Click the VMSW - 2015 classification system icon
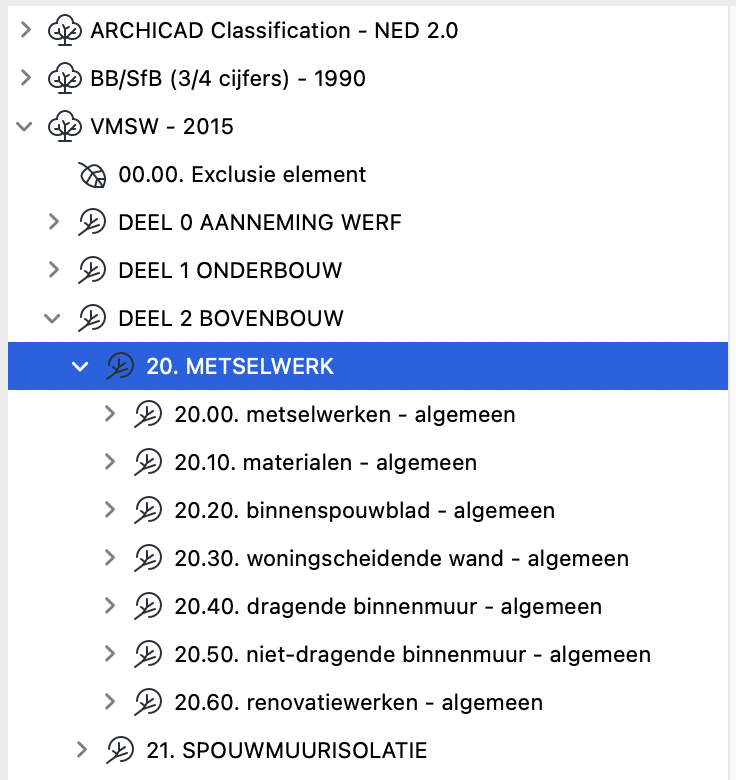The image size is (736, 780). tap(65, 127)
